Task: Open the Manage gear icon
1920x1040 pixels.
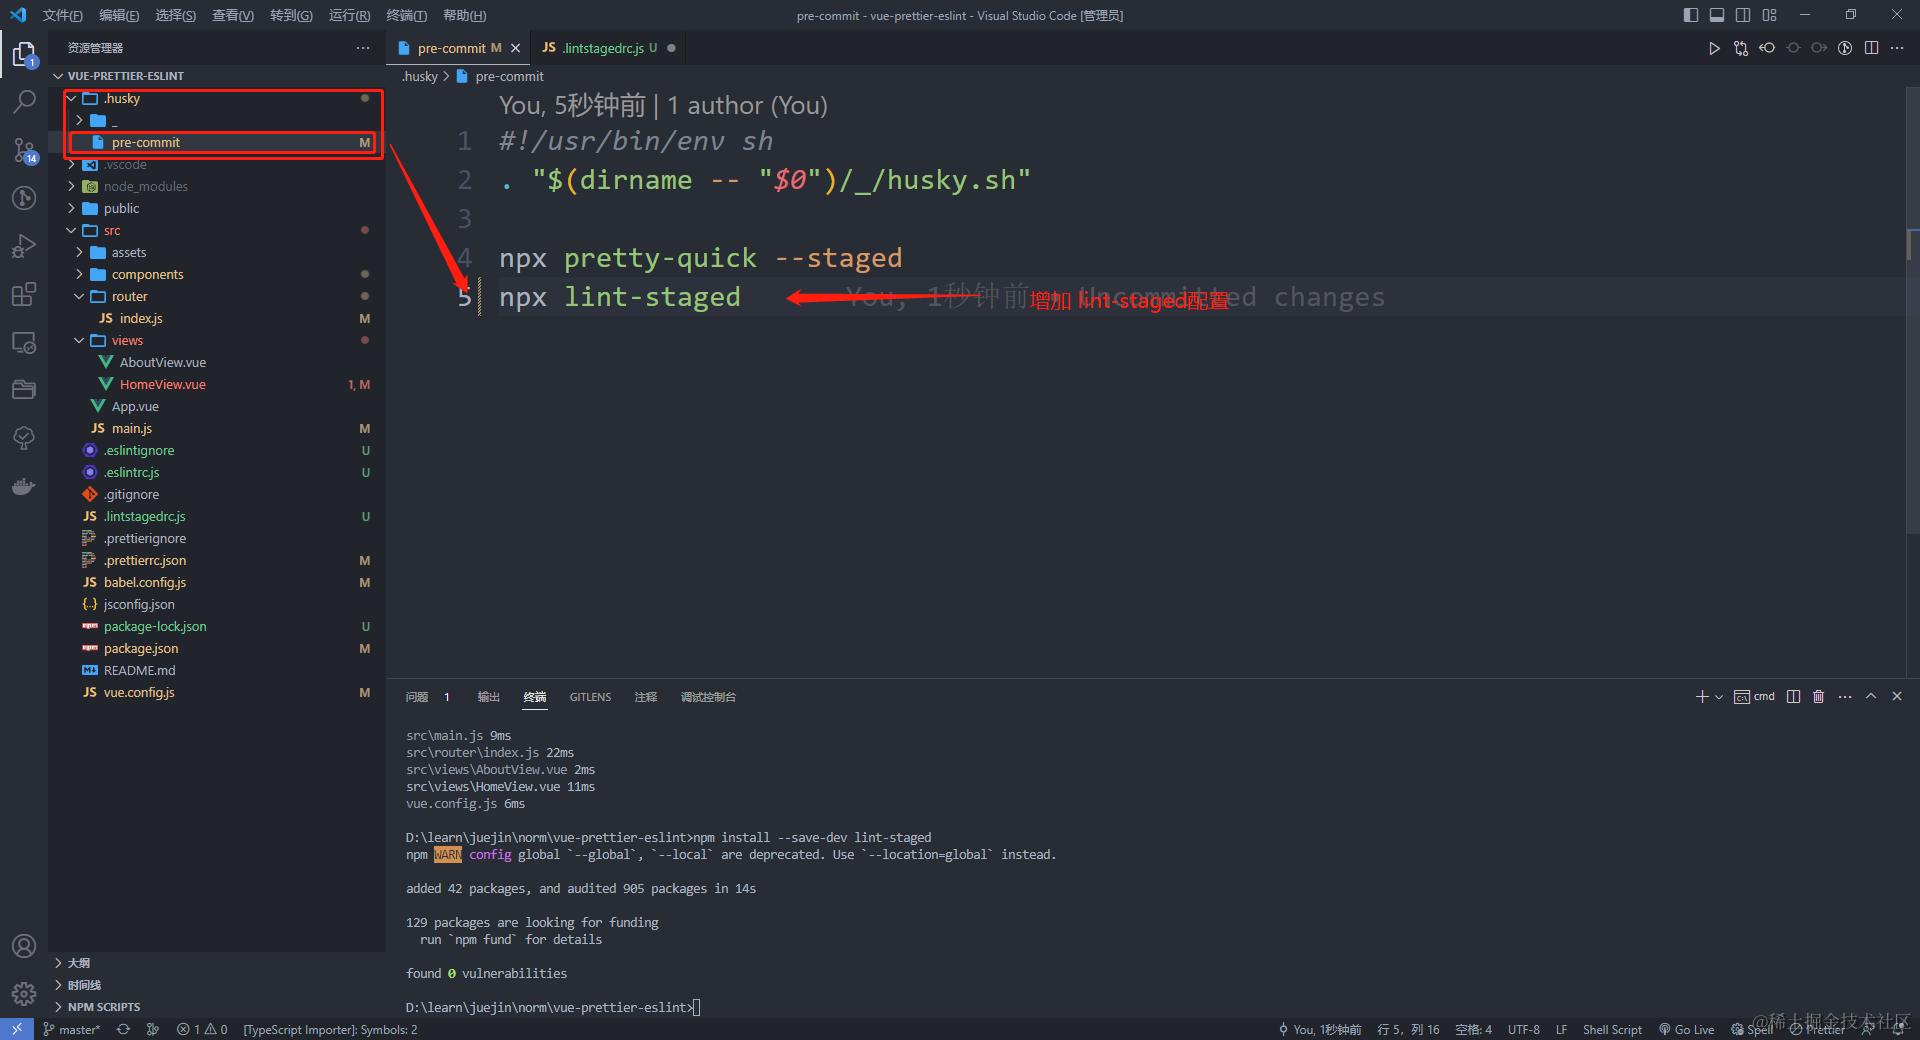Action: point(24,993)
